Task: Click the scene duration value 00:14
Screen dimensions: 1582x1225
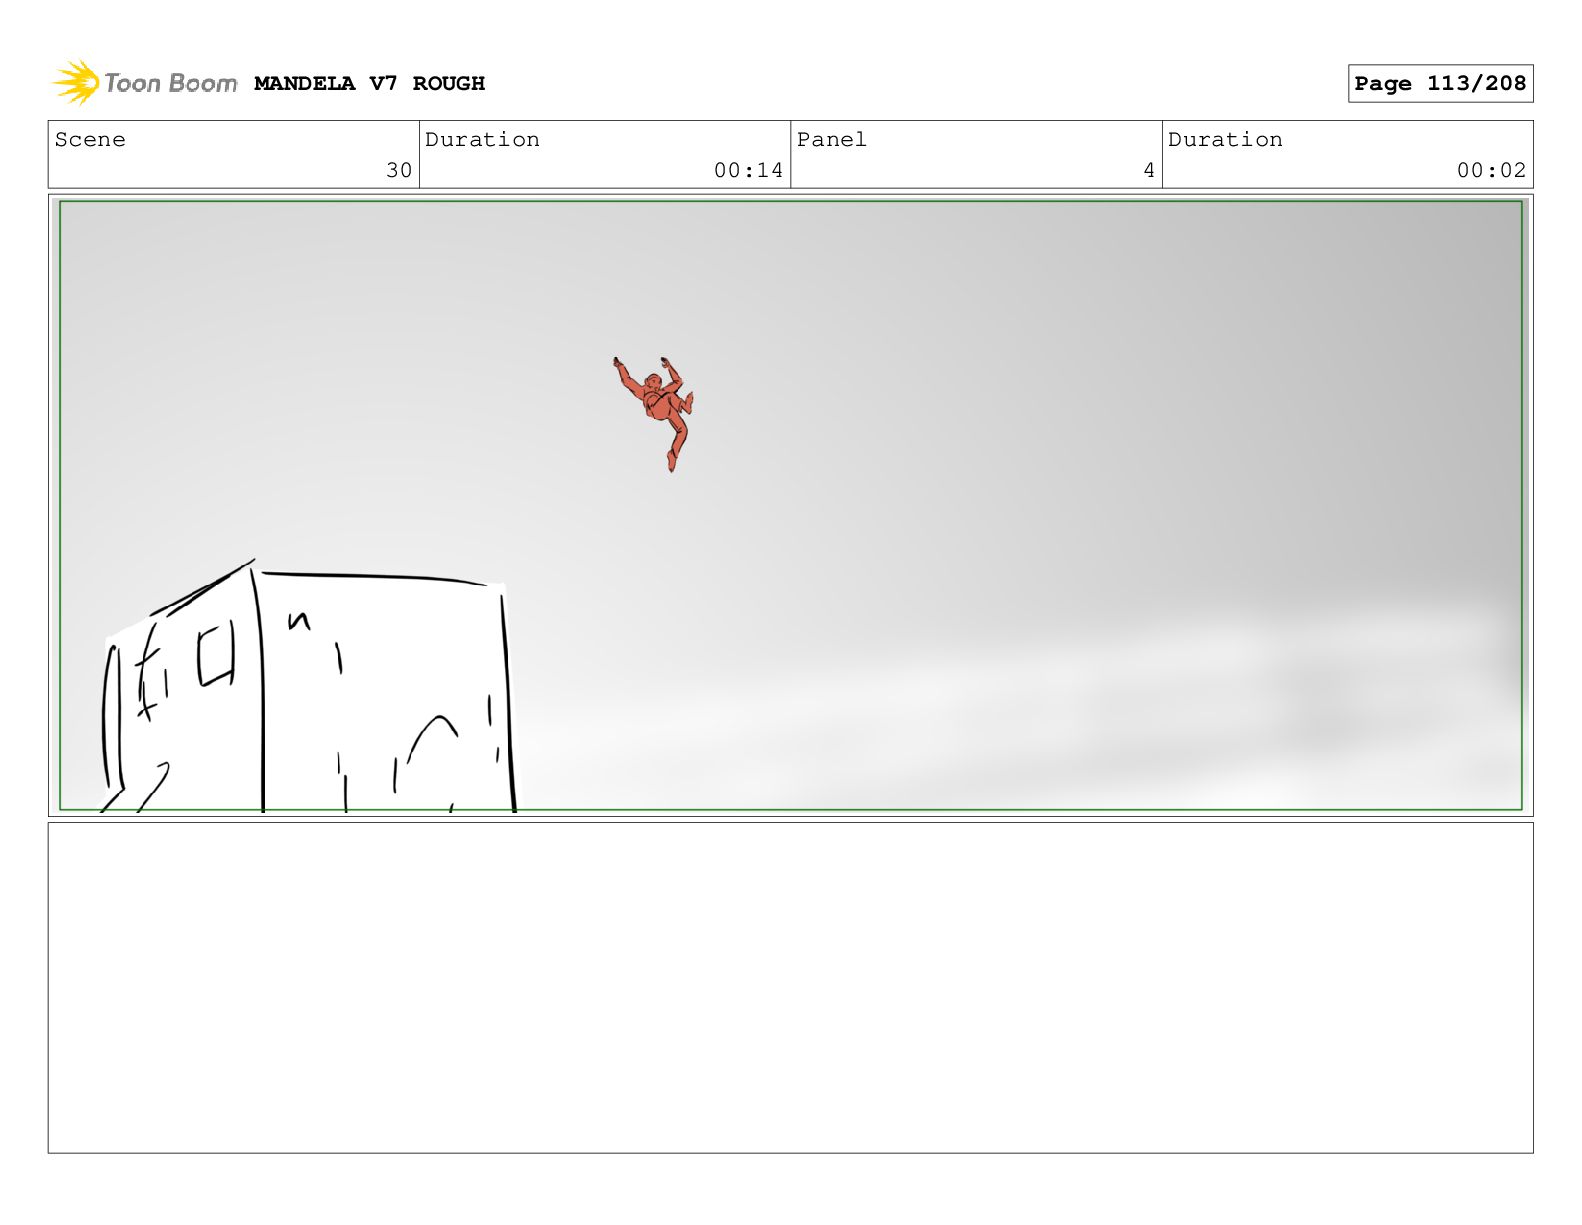Action: tap(748, 171)
